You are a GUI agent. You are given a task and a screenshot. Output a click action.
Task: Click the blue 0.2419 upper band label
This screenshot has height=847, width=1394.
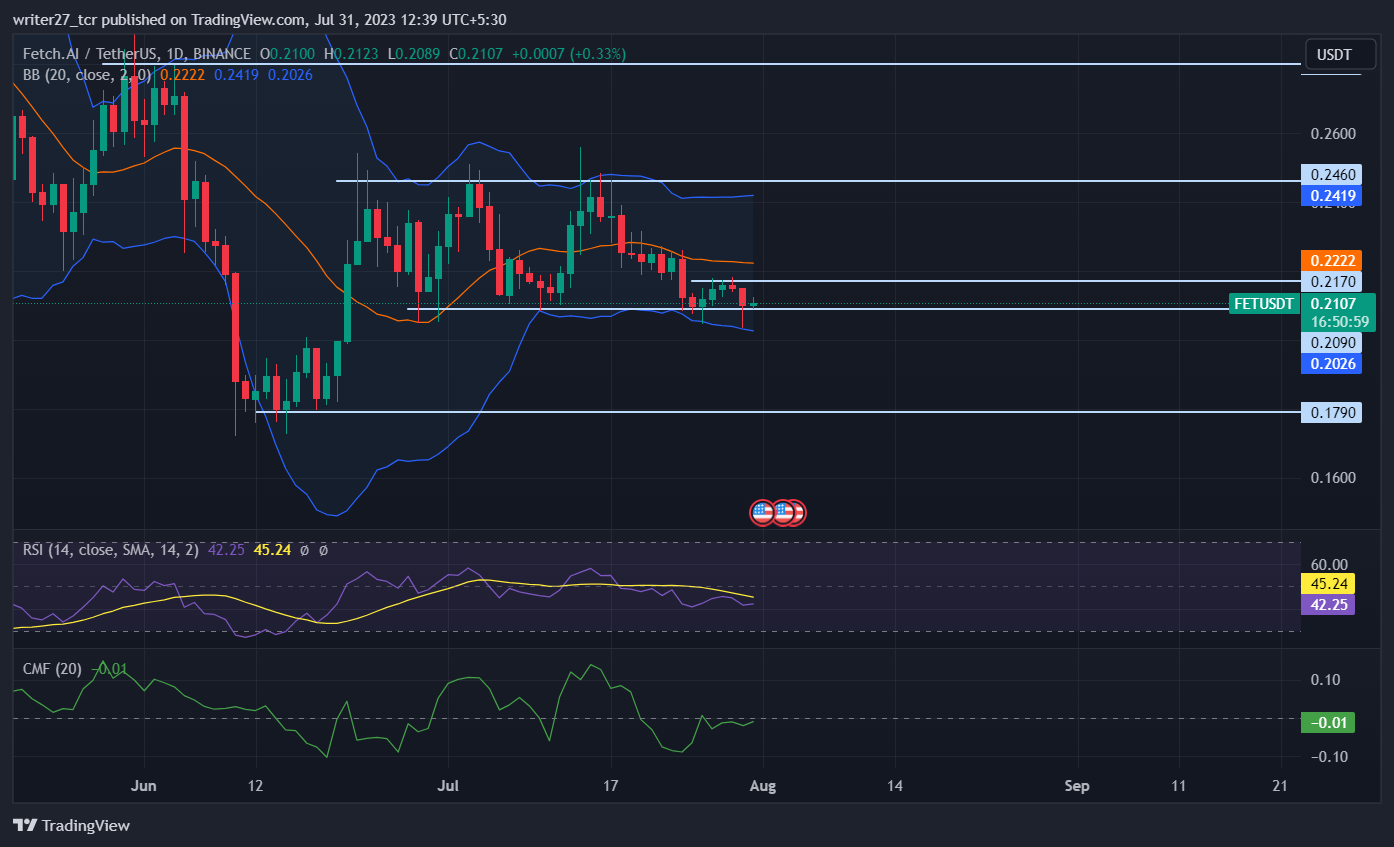(x=1331, y=196)
